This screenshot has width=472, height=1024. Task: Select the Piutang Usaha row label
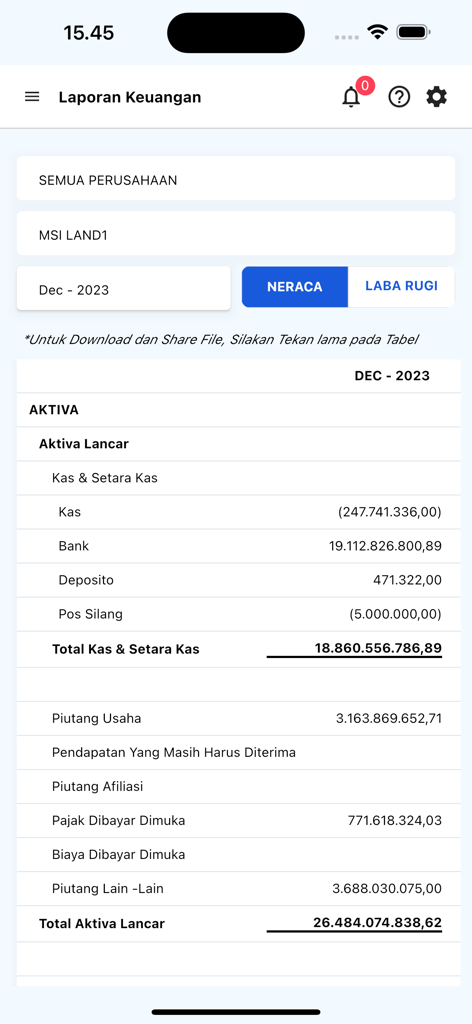pos(97,718)
